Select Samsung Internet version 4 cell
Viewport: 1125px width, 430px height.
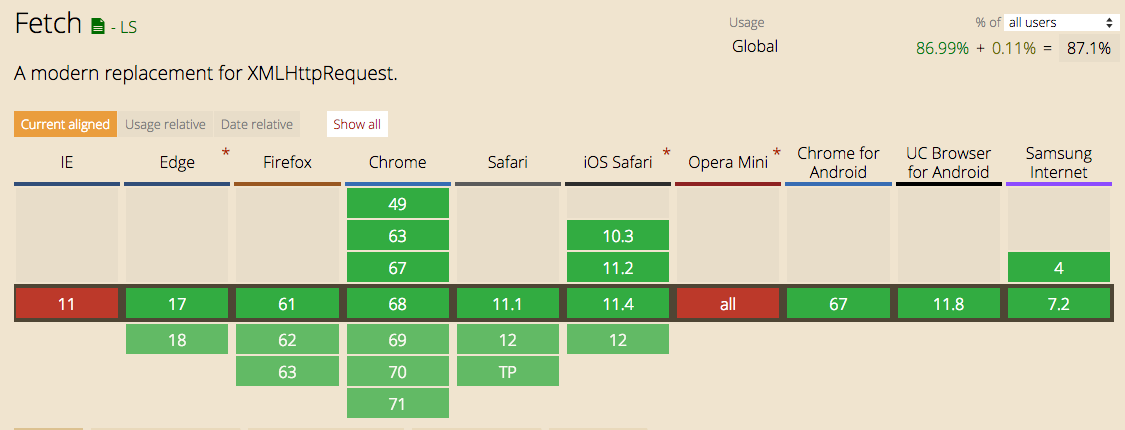(1059, 267)
